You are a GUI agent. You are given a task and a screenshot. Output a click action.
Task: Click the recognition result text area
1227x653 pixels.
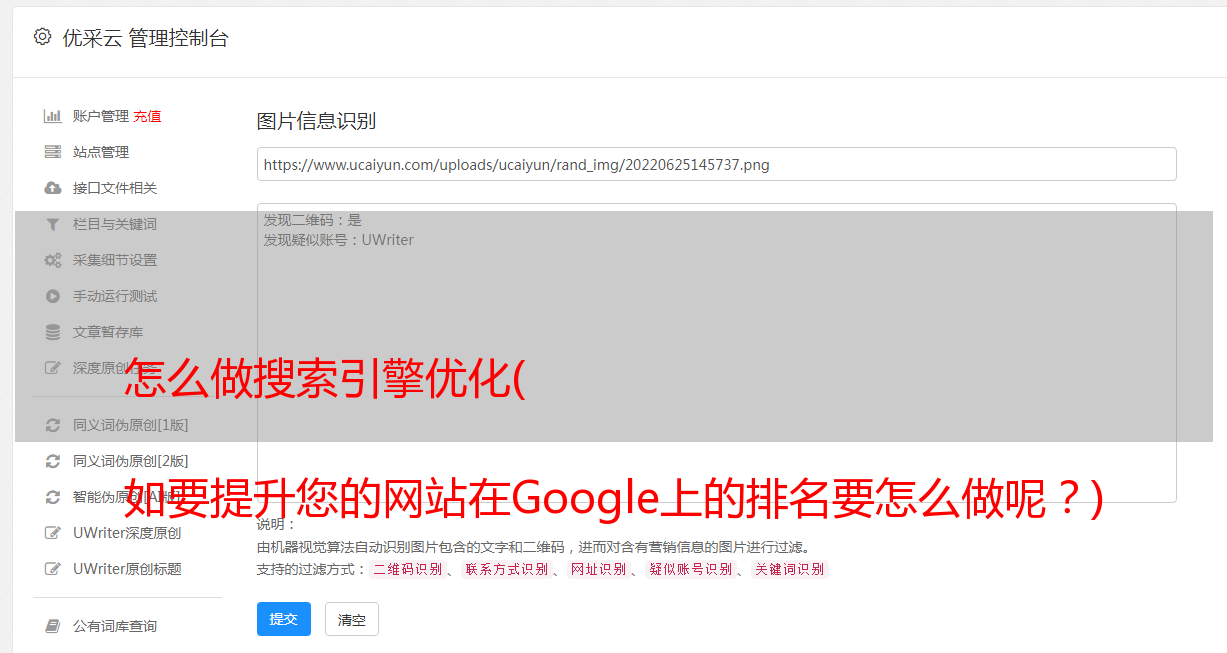click(716, 353)
